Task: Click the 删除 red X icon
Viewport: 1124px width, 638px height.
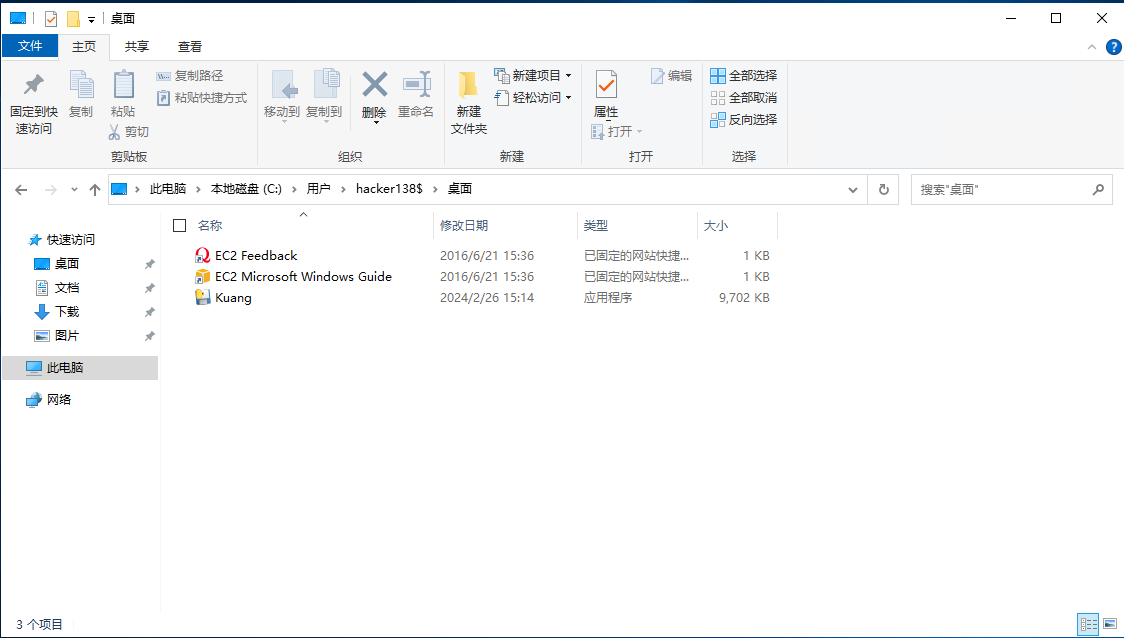Action: tap(374, 84)
